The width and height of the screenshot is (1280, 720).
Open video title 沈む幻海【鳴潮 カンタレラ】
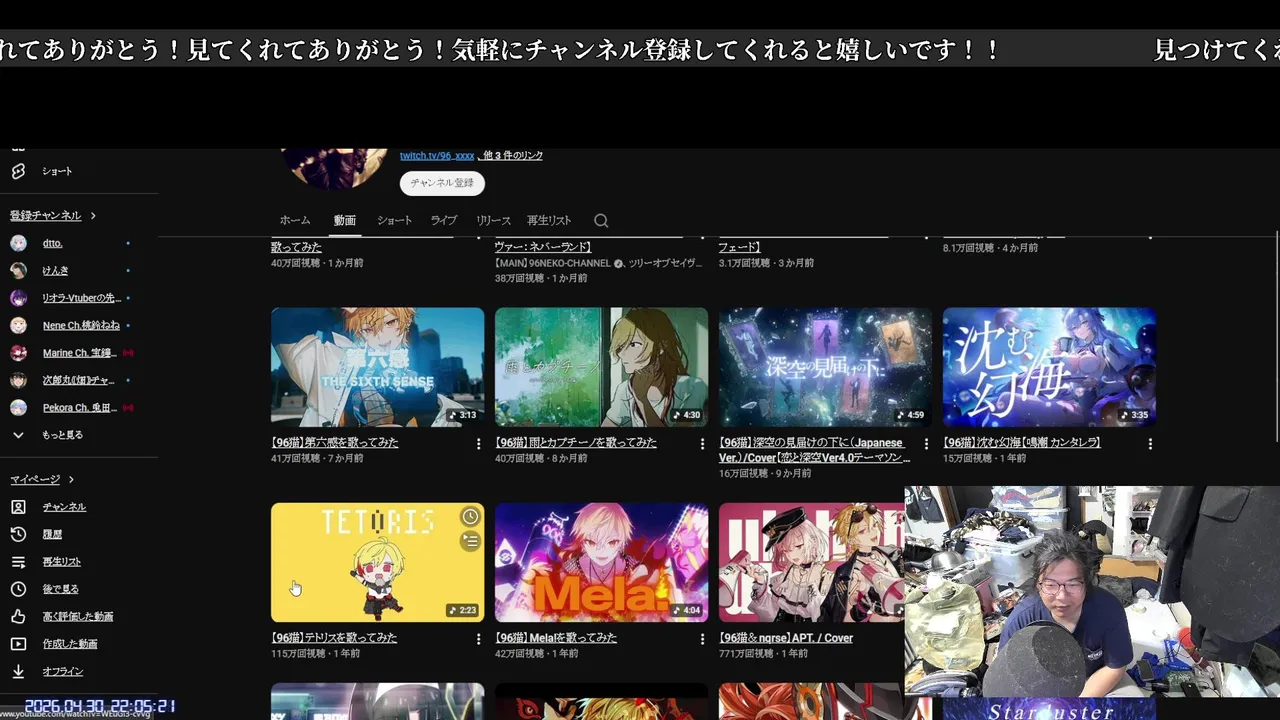1021,442
